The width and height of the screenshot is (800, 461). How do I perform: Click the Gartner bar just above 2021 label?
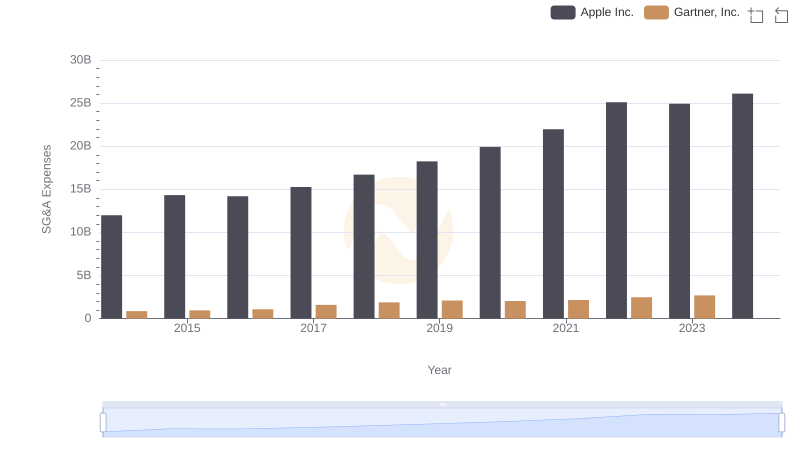579,310
